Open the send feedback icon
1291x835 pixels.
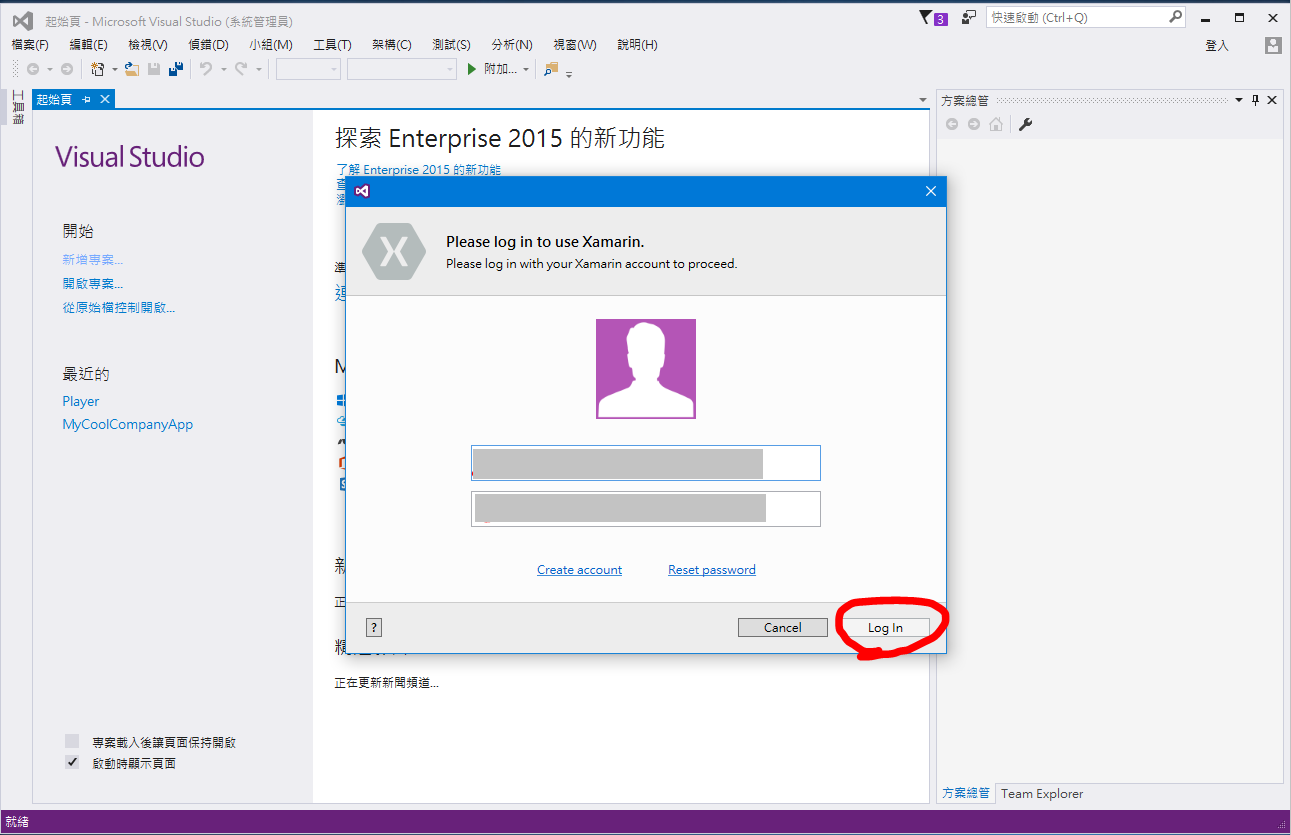(969, 17)
